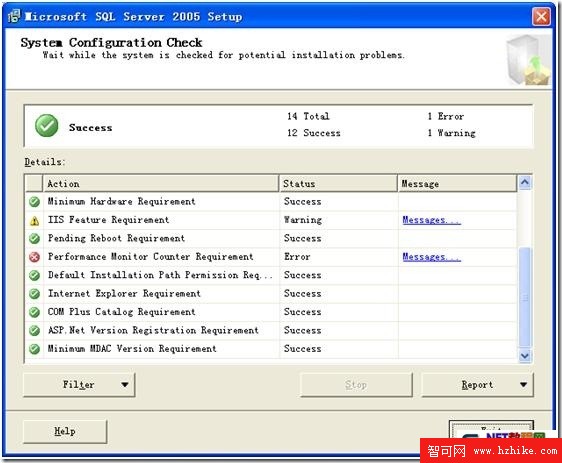
Task: Select the Pending Reboot Requirement row text
Action: [116, 238]
